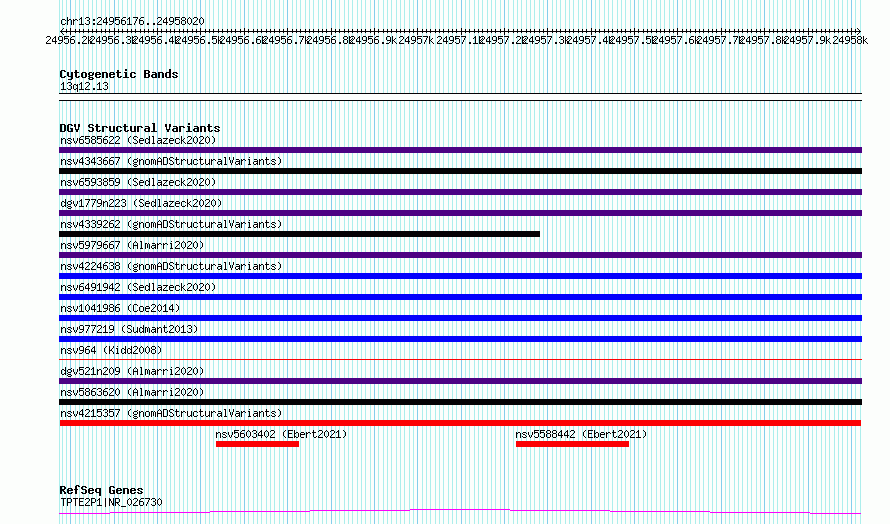Open dgv521n209 (Almarri2020) variant label
The height and width of the screenshot is (524, 890).
coord(132,371)
